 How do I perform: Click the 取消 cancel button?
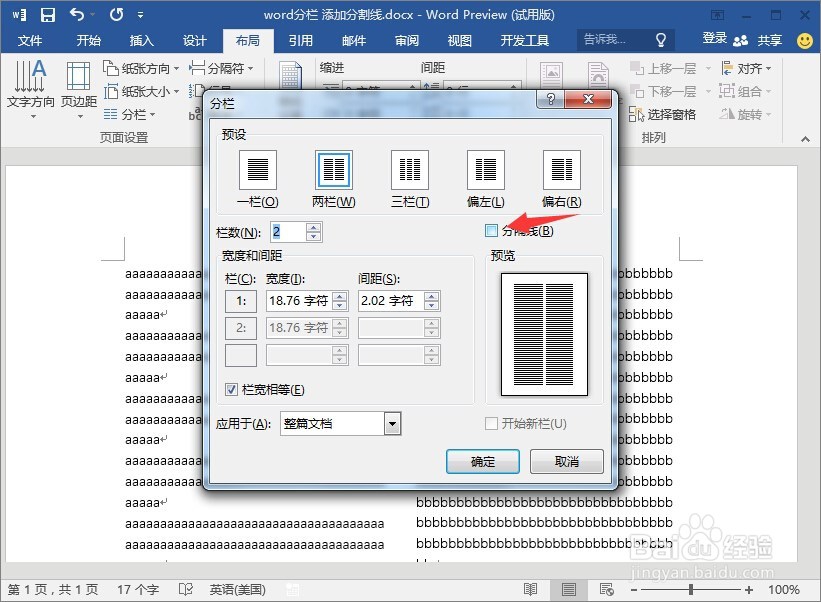(567, 462)
